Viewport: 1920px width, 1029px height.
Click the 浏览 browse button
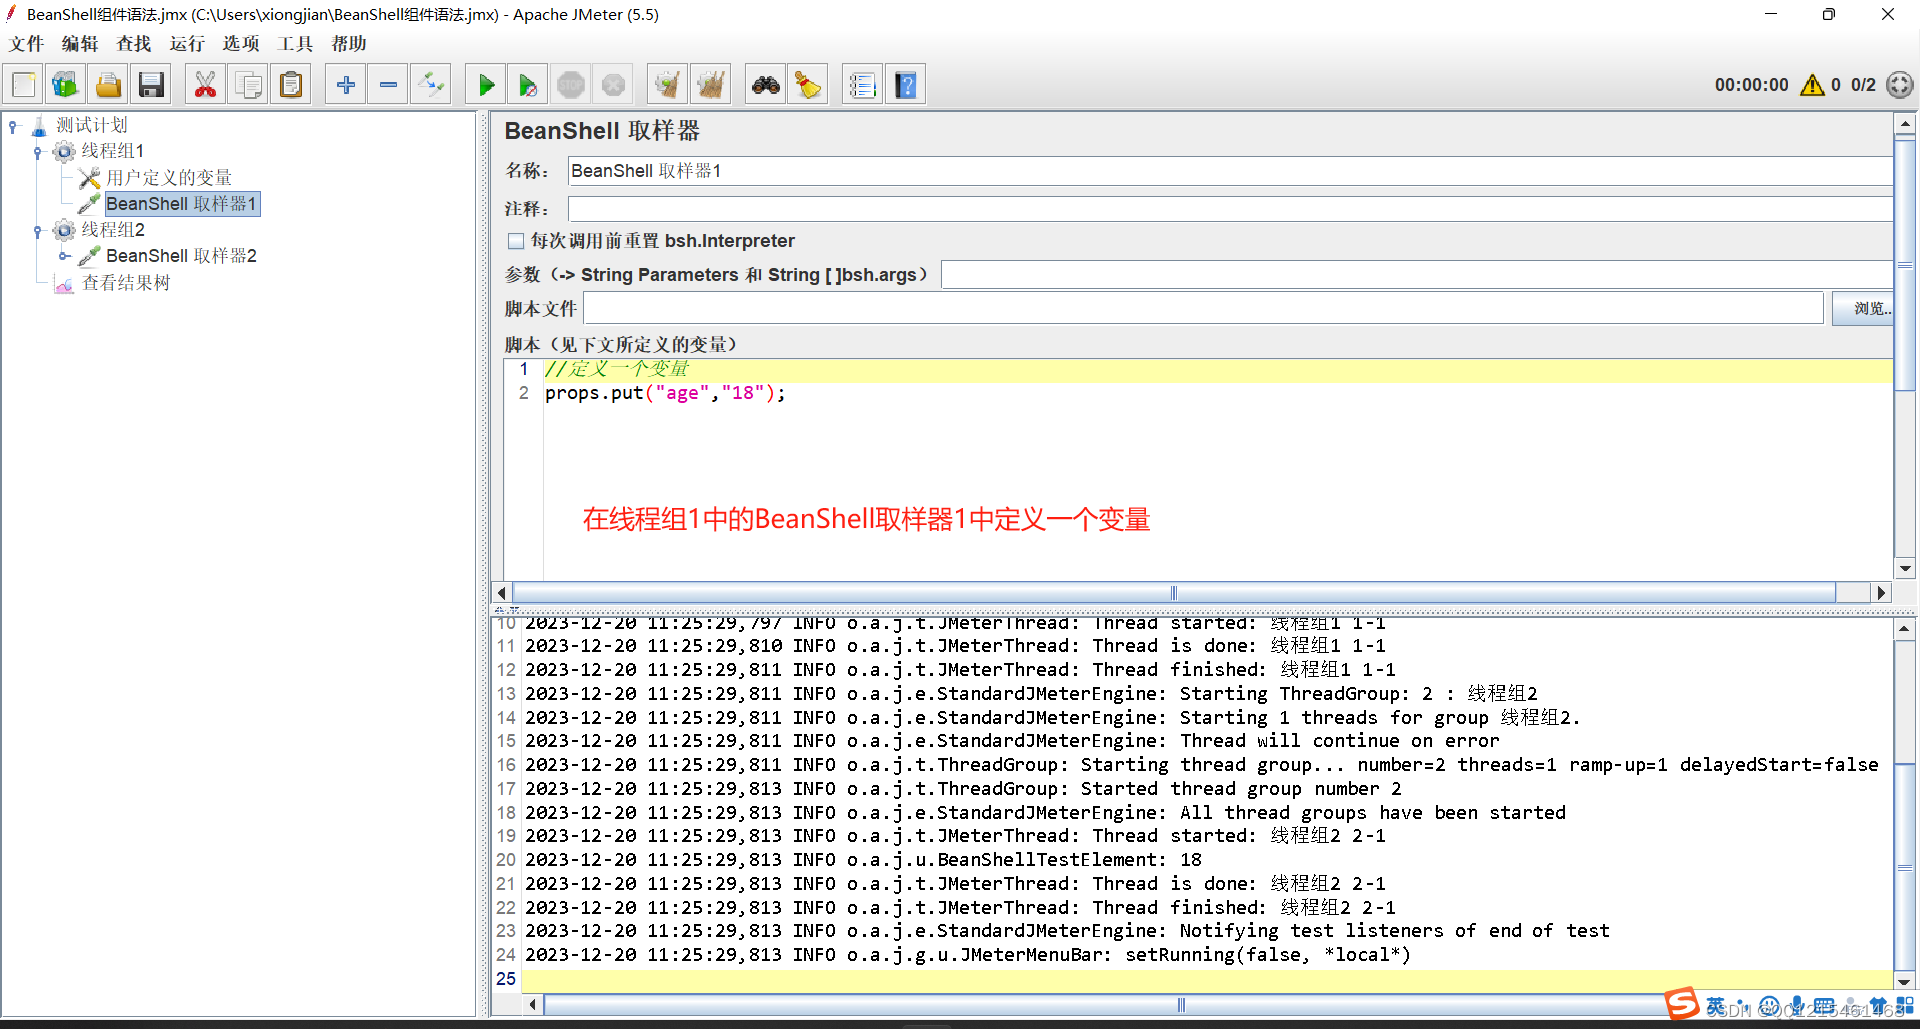(1865, 309)
